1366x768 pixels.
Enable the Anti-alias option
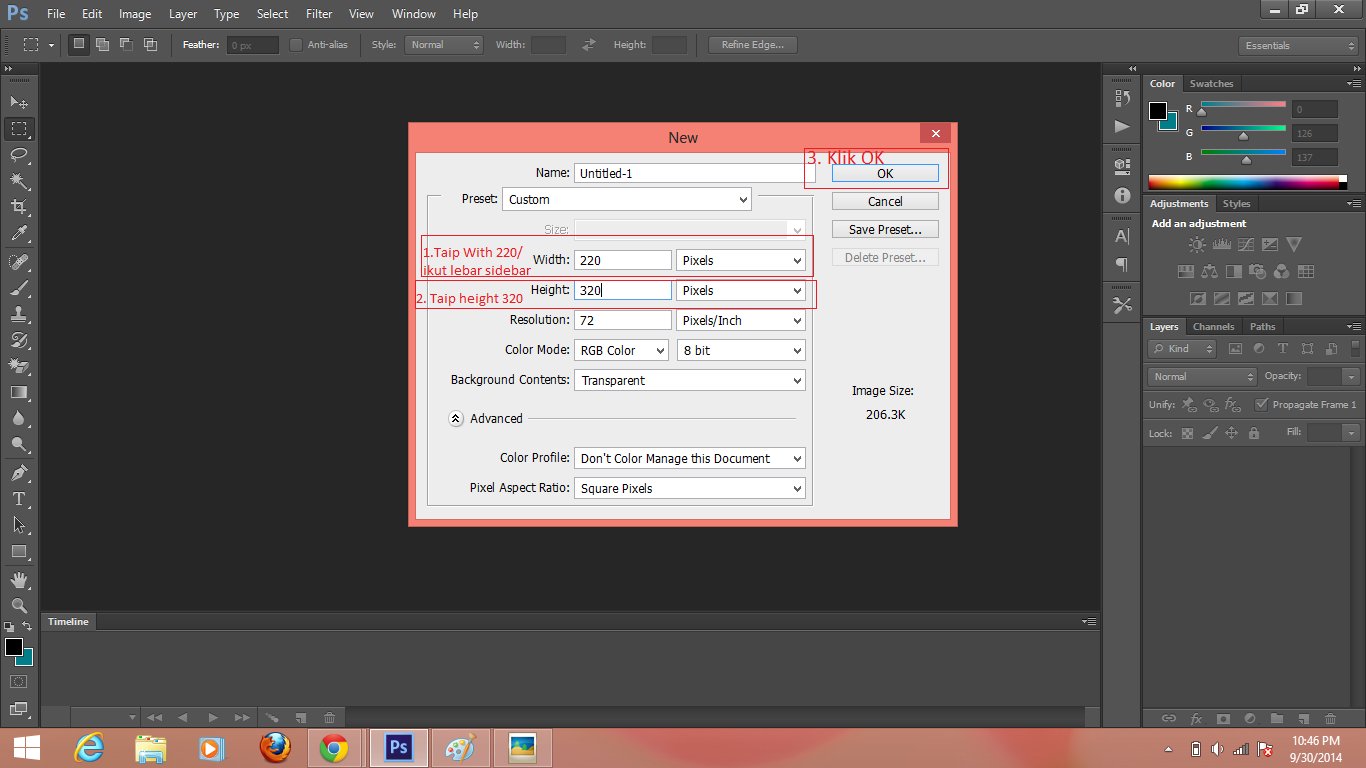pyautogui.click(x=295, y=44)
